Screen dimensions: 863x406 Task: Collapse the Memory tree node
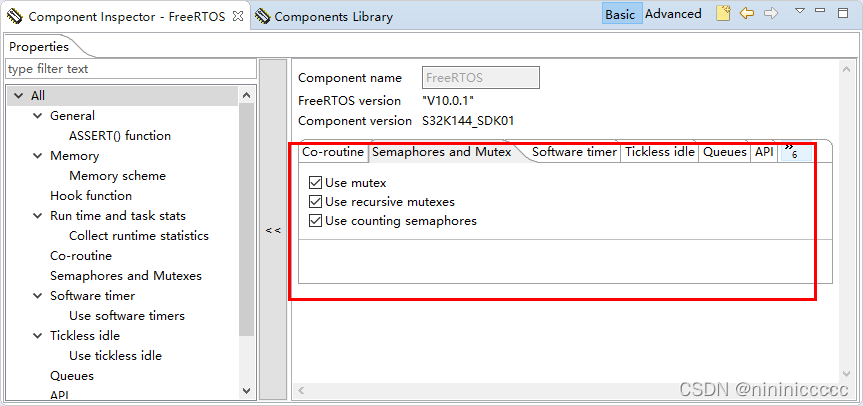point(37,156)
